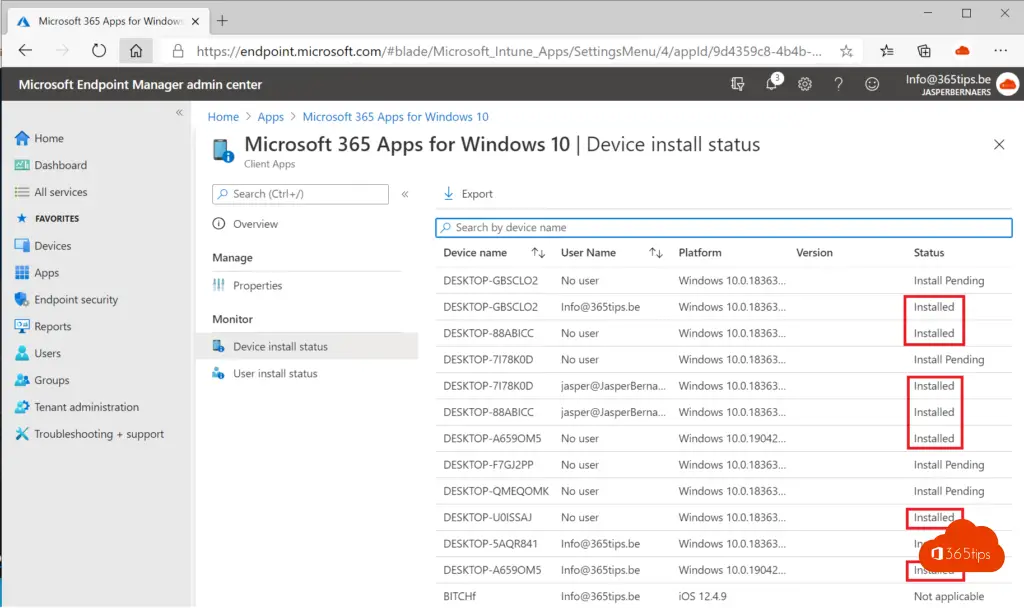Screen dimensions: 1024x608
Task: Select DESKTOP-5AQR841 device row
Action: click(x=724, y=543)
